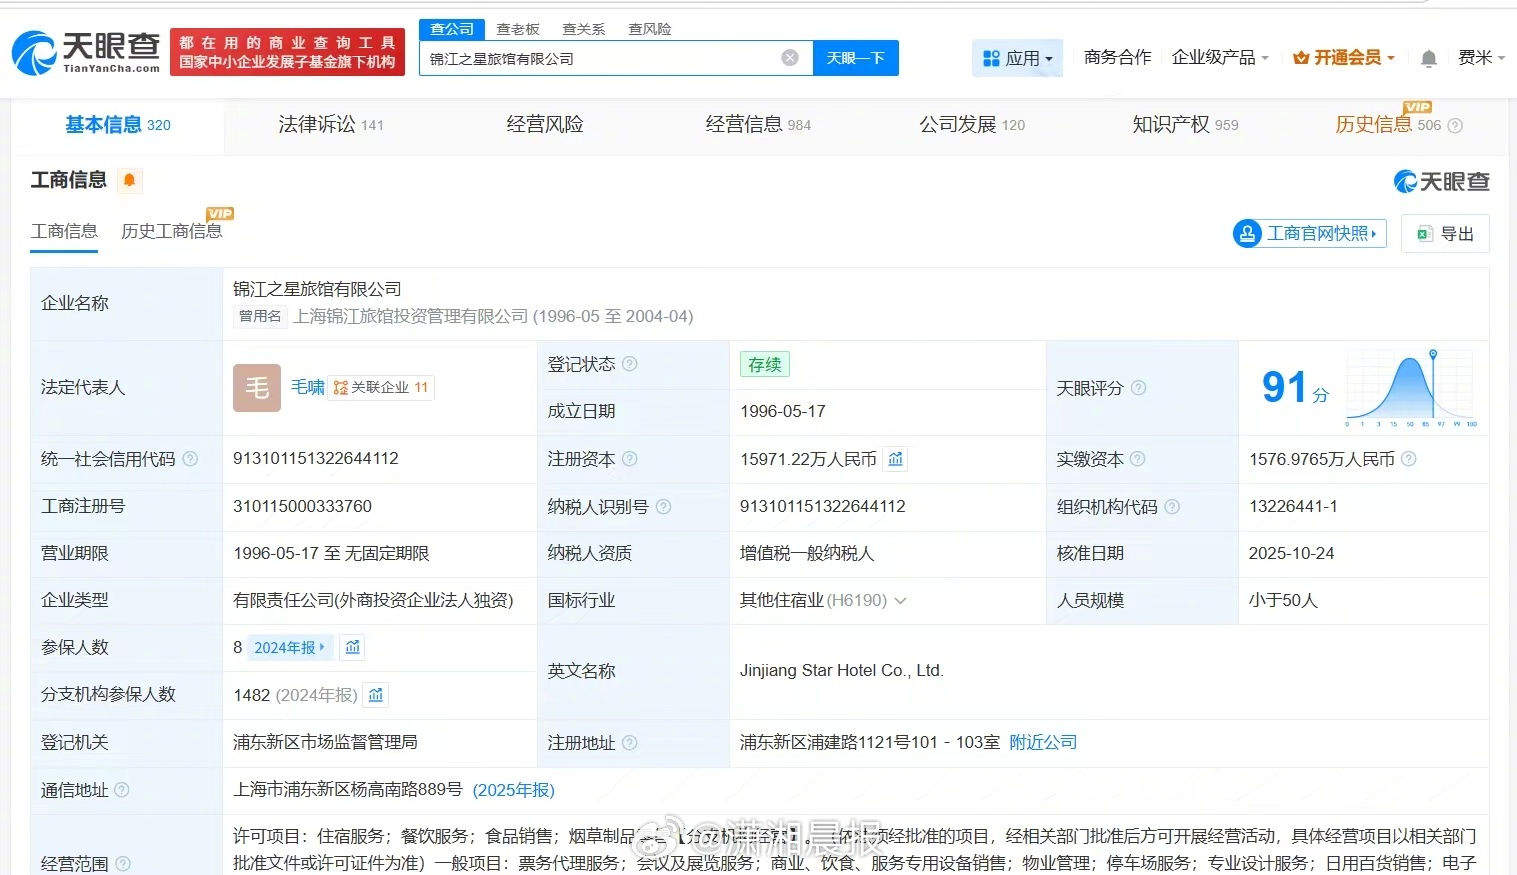Click the 导出 export button
The height and width of the screenshot is (875, 1517).
(1445, 234)
